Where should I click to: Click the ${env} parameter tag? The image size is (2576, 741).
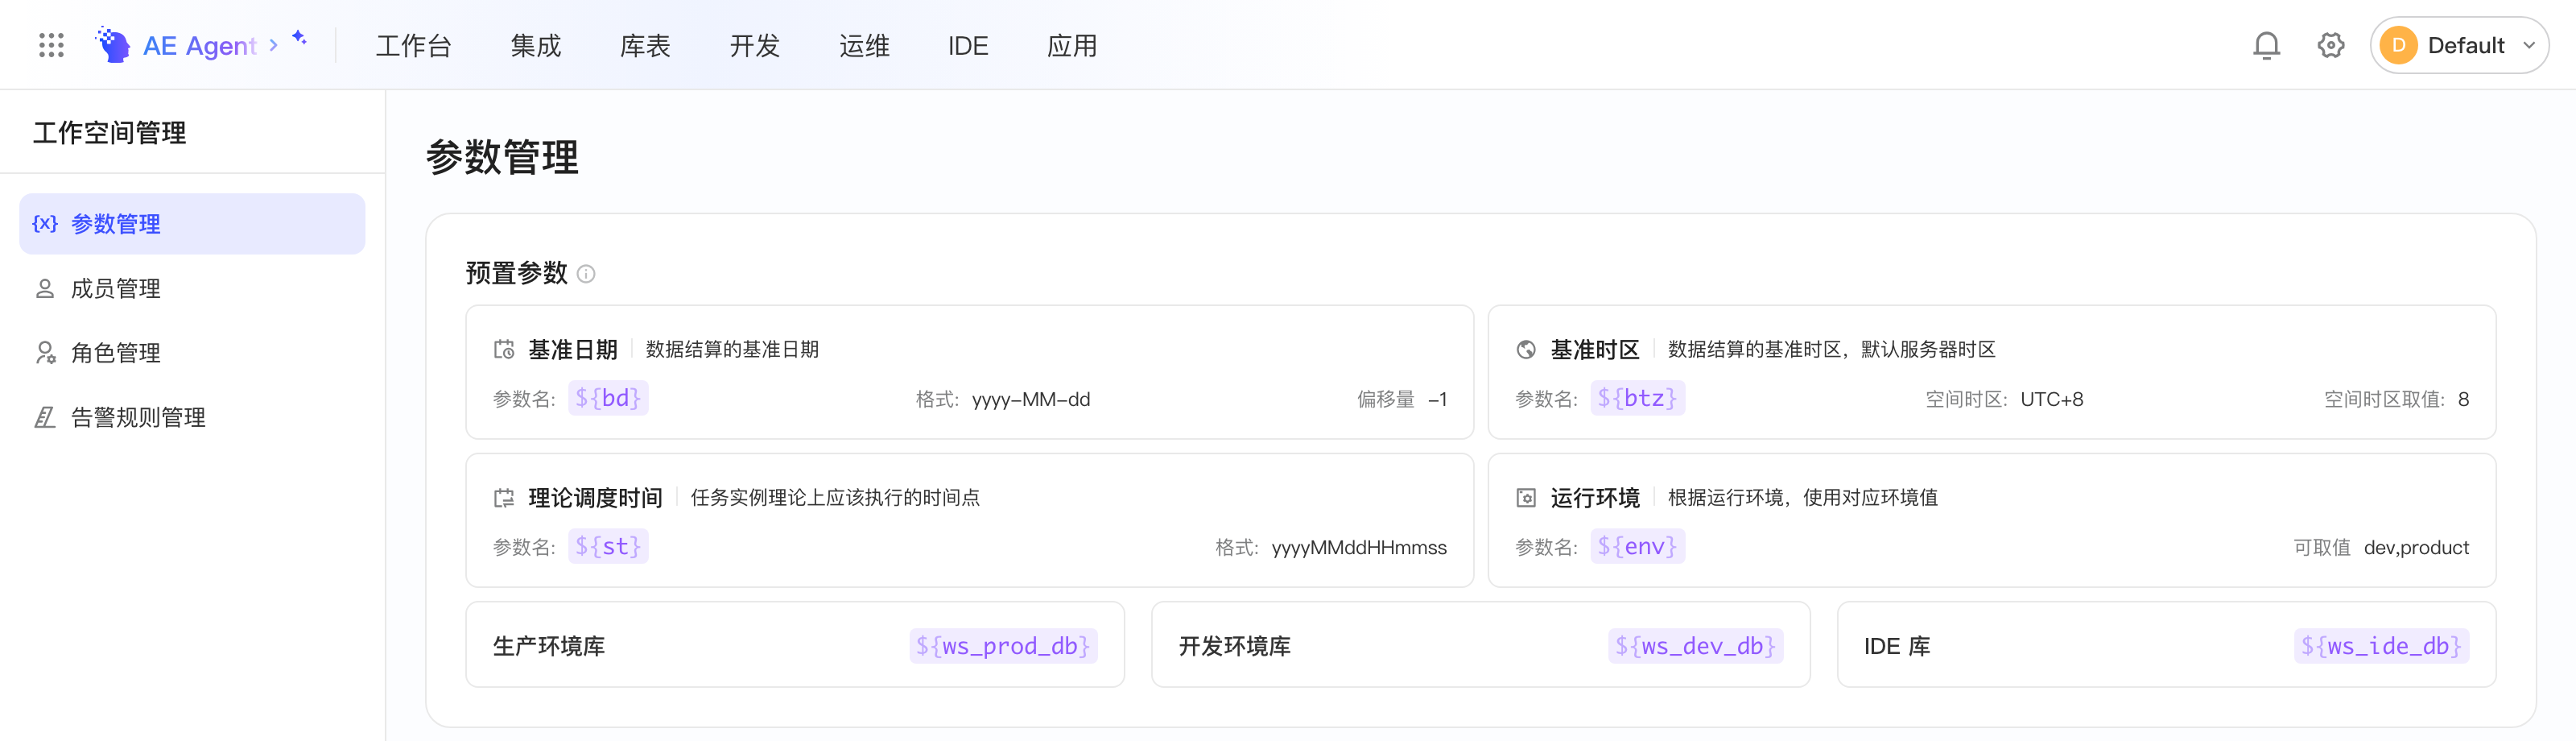pos(1637,546)
